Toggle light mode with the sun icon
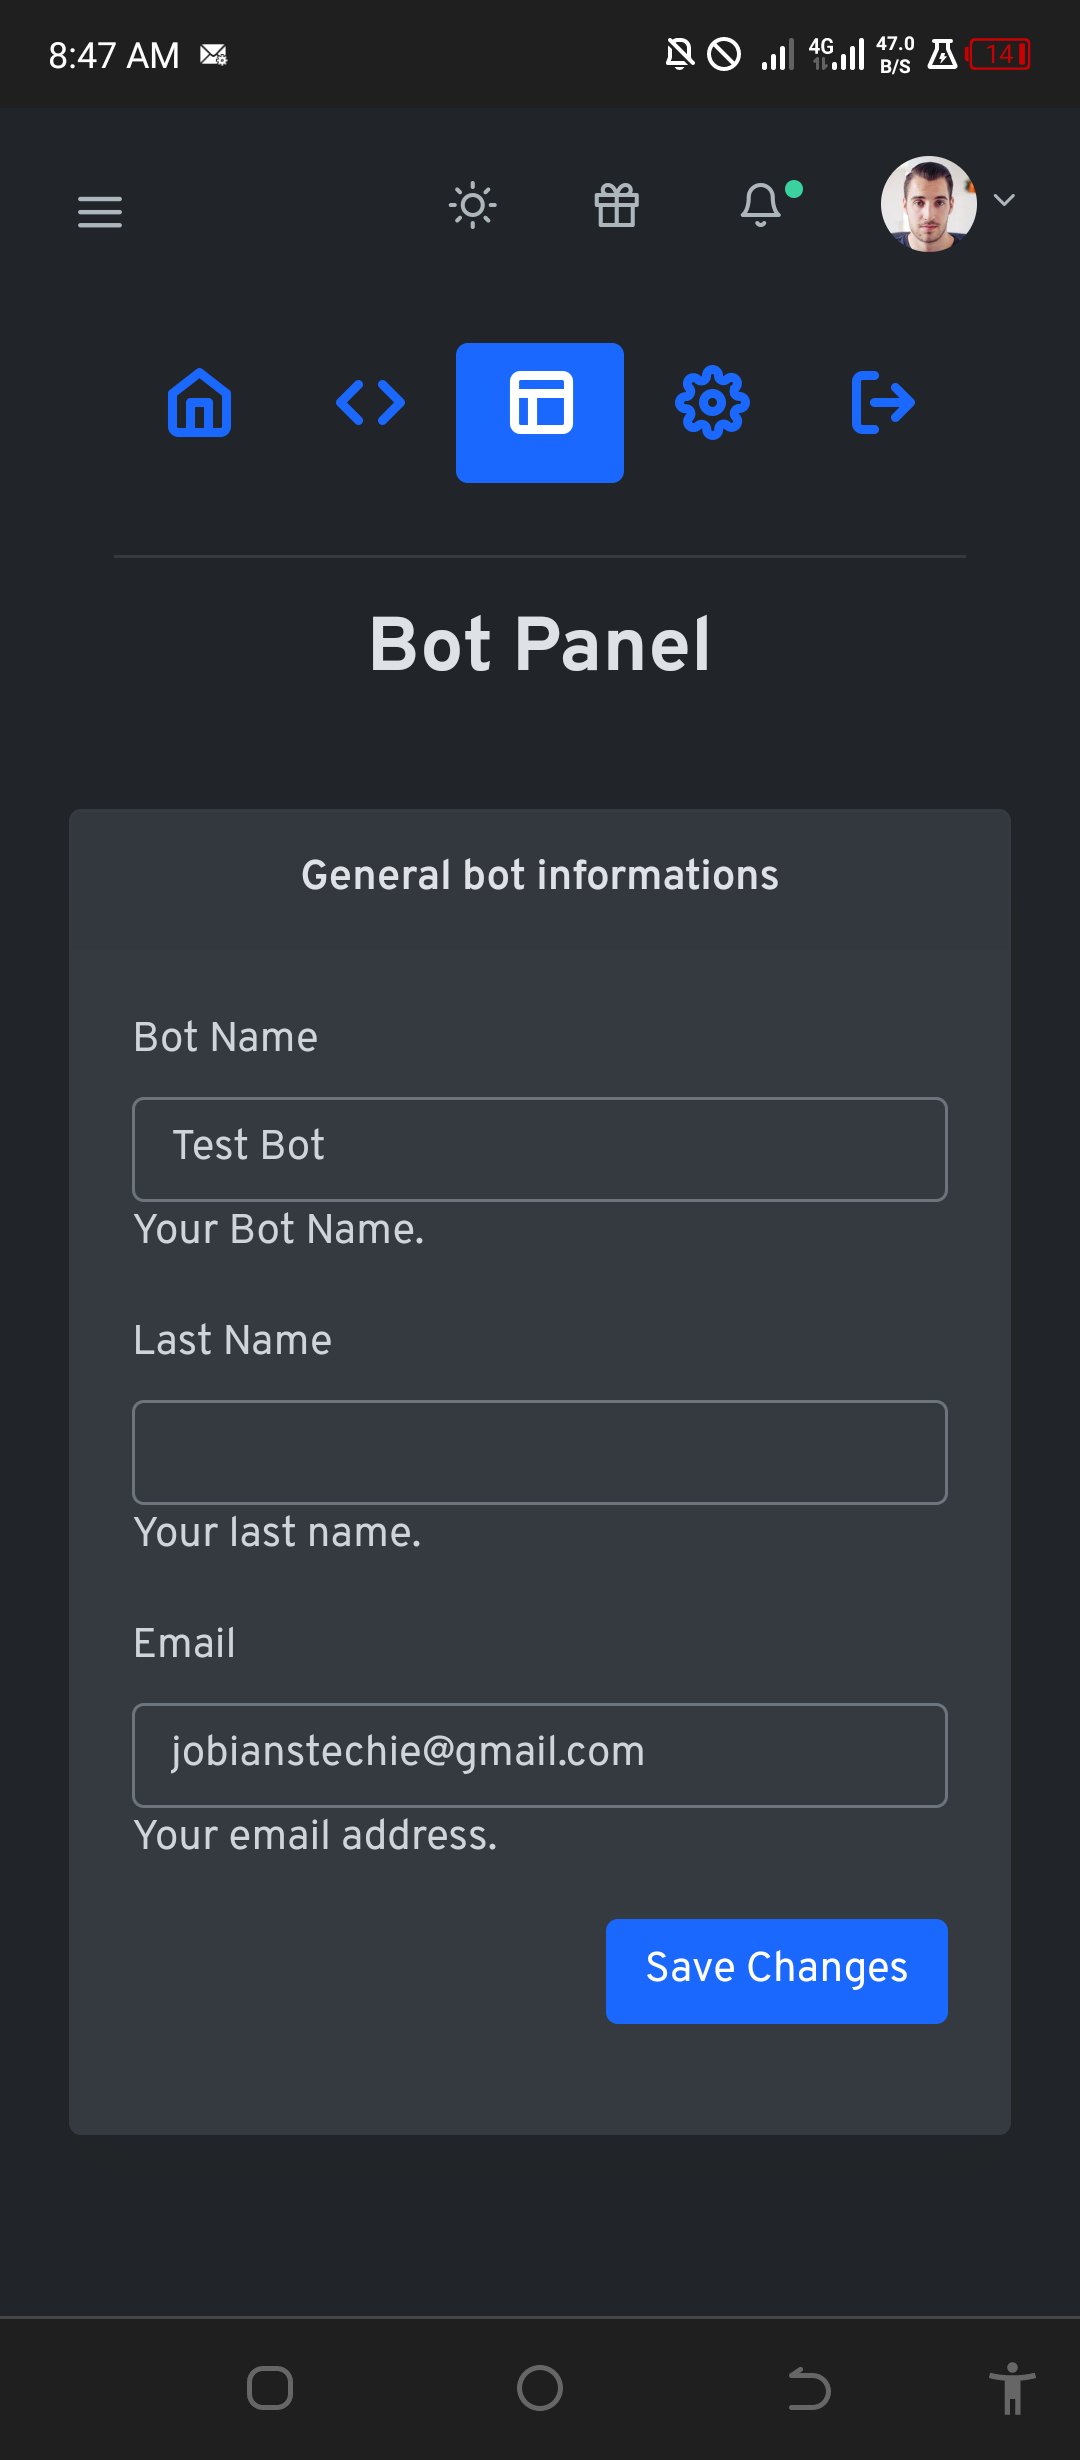 [471, 205]
